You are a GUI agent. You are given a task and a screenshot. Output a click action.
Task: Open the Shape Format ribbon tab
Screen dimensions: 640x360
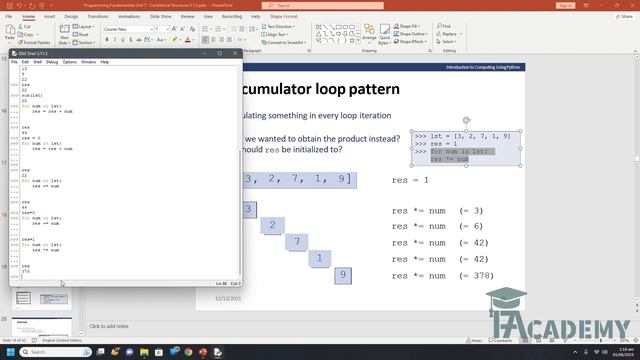click(284, 16)
